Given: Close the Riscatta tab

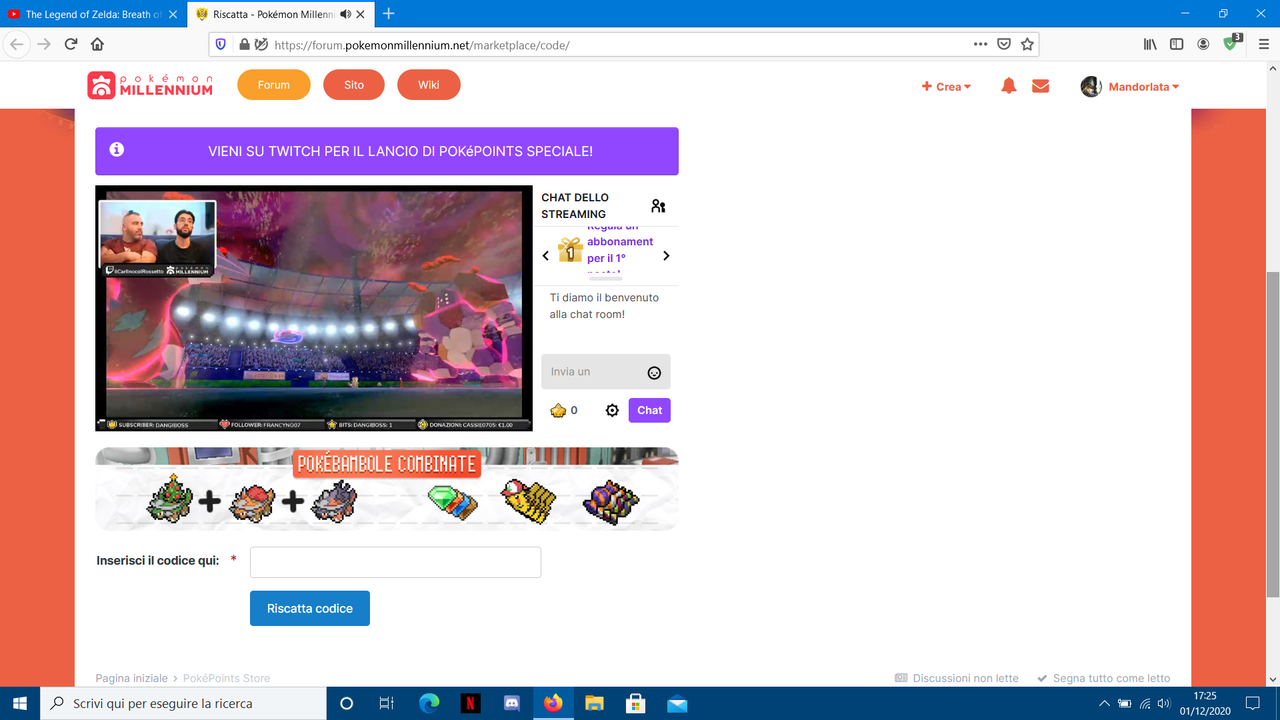Looking at the screenshot, I should [362, 14].
